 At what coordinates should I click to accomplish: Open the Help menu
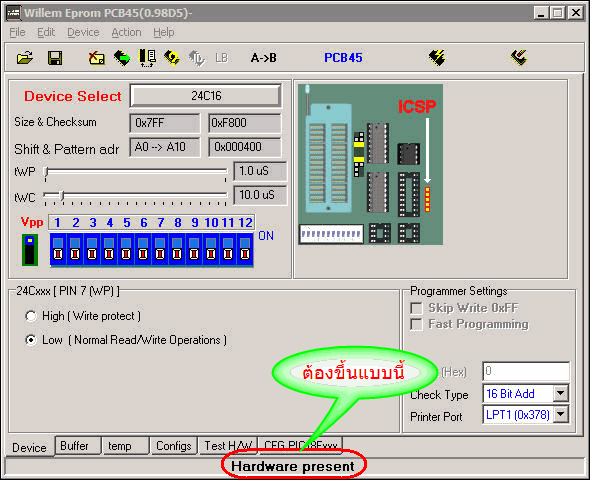[164, 32]
